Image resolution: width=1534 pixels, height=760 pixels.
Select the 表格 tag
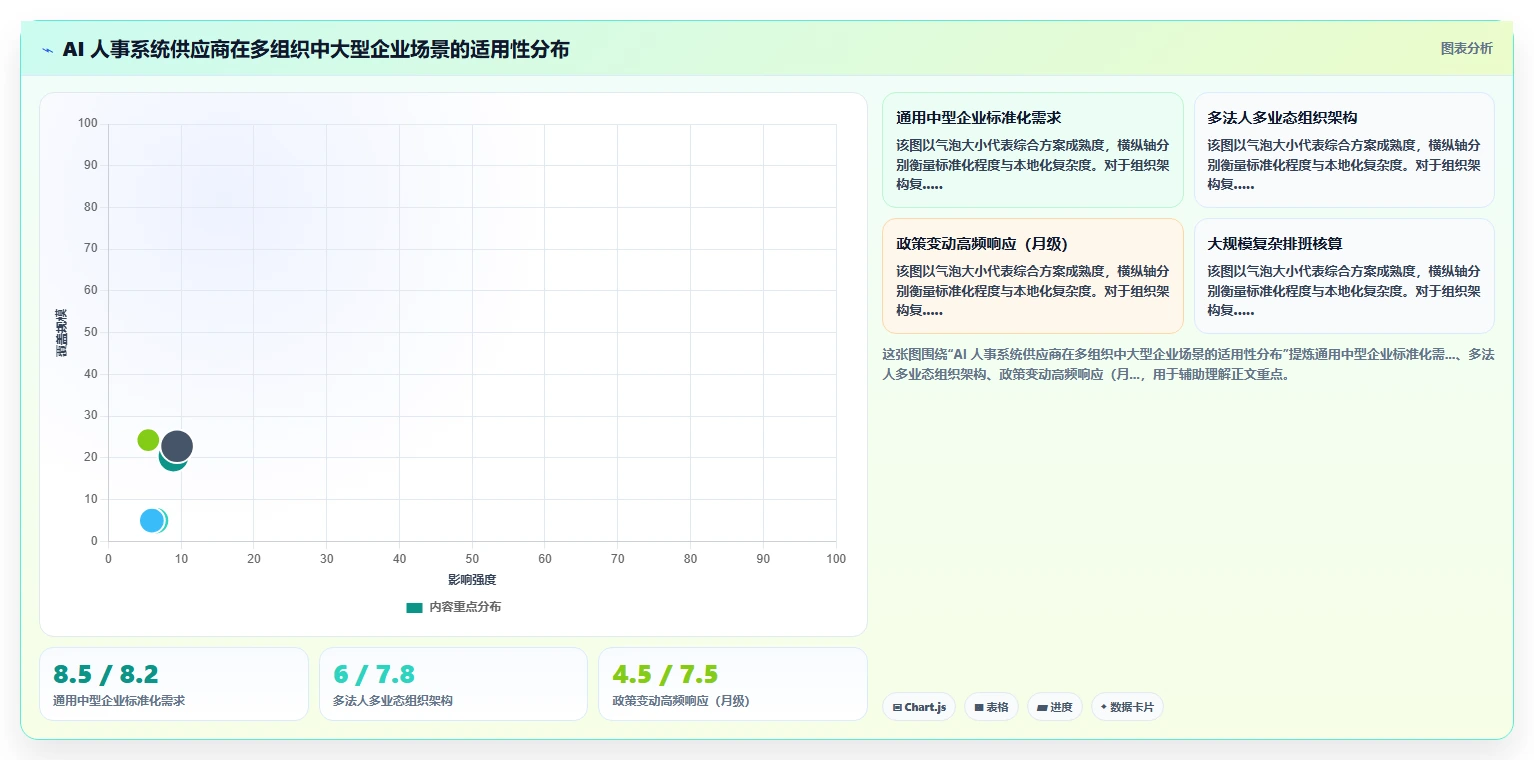point(992,707)
